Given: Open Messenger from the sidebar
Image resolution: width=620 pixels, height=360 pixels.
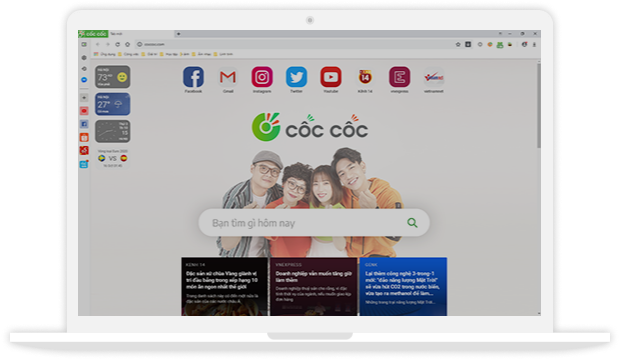Looking at the screenshot, I should click(x=84, y=80).
